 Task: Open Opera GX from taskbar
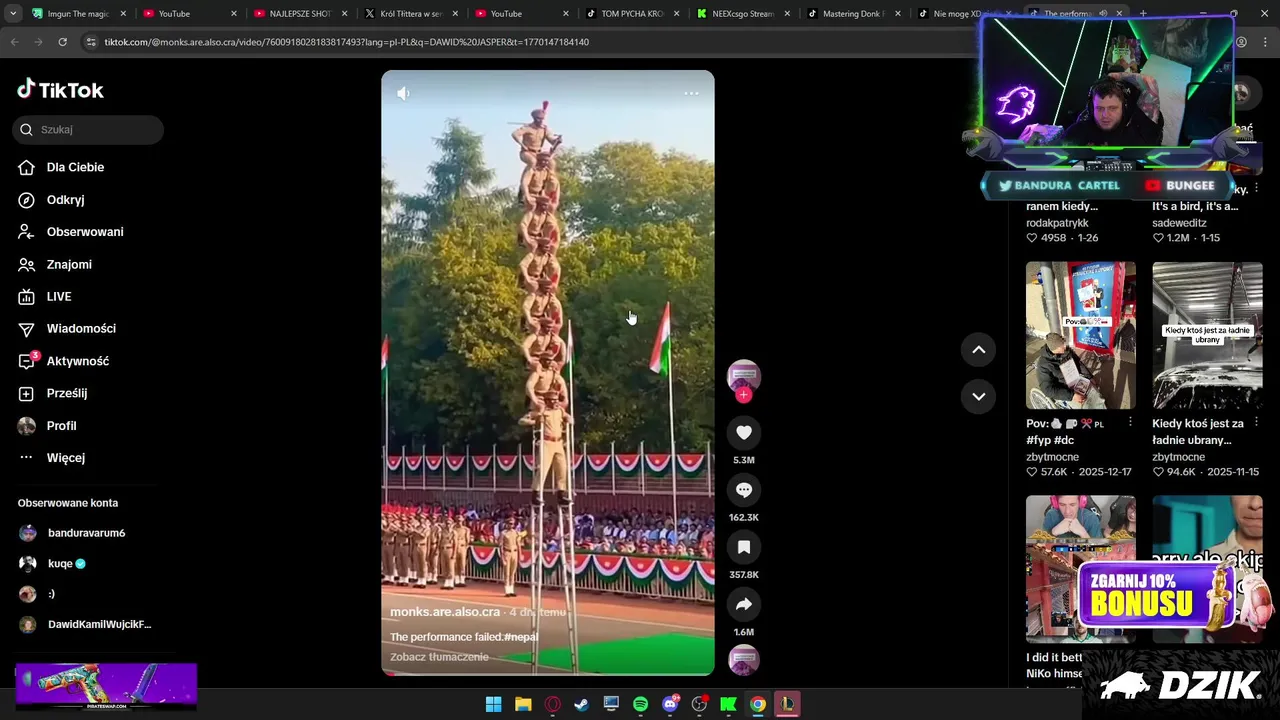click(x=552, y=704)
